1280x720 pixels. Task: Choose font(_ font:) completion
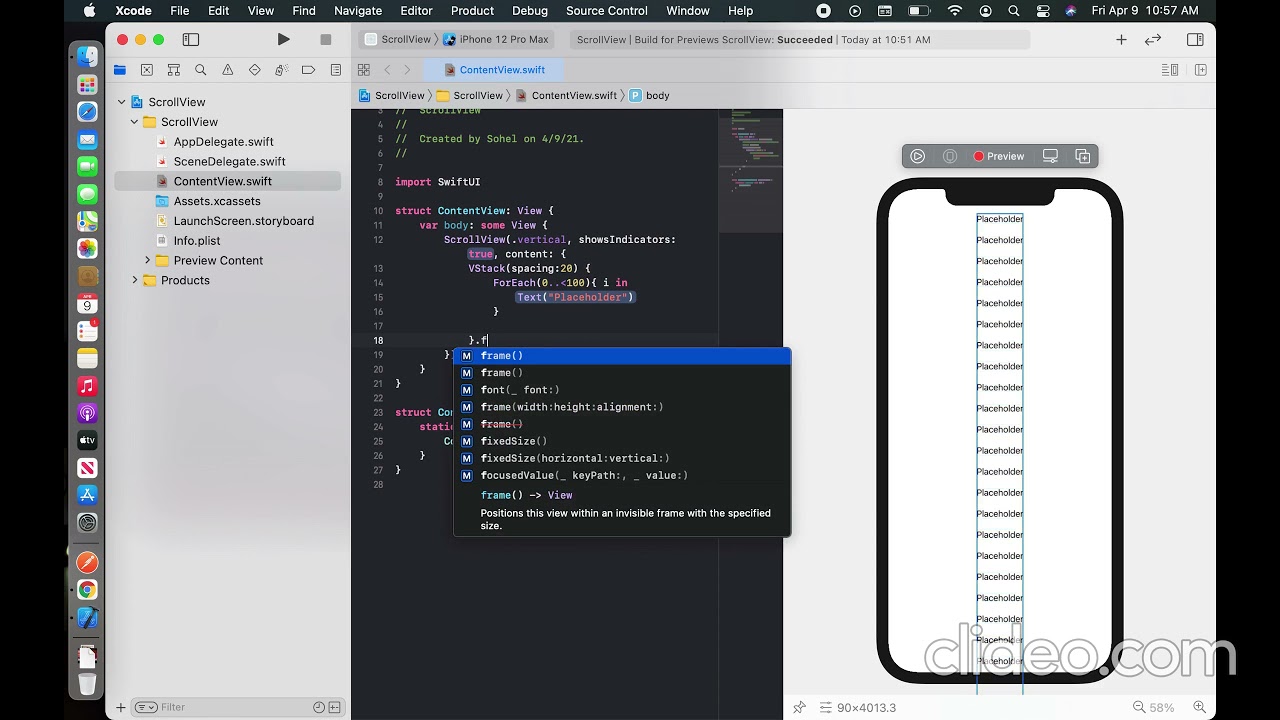tap(622, 390)
